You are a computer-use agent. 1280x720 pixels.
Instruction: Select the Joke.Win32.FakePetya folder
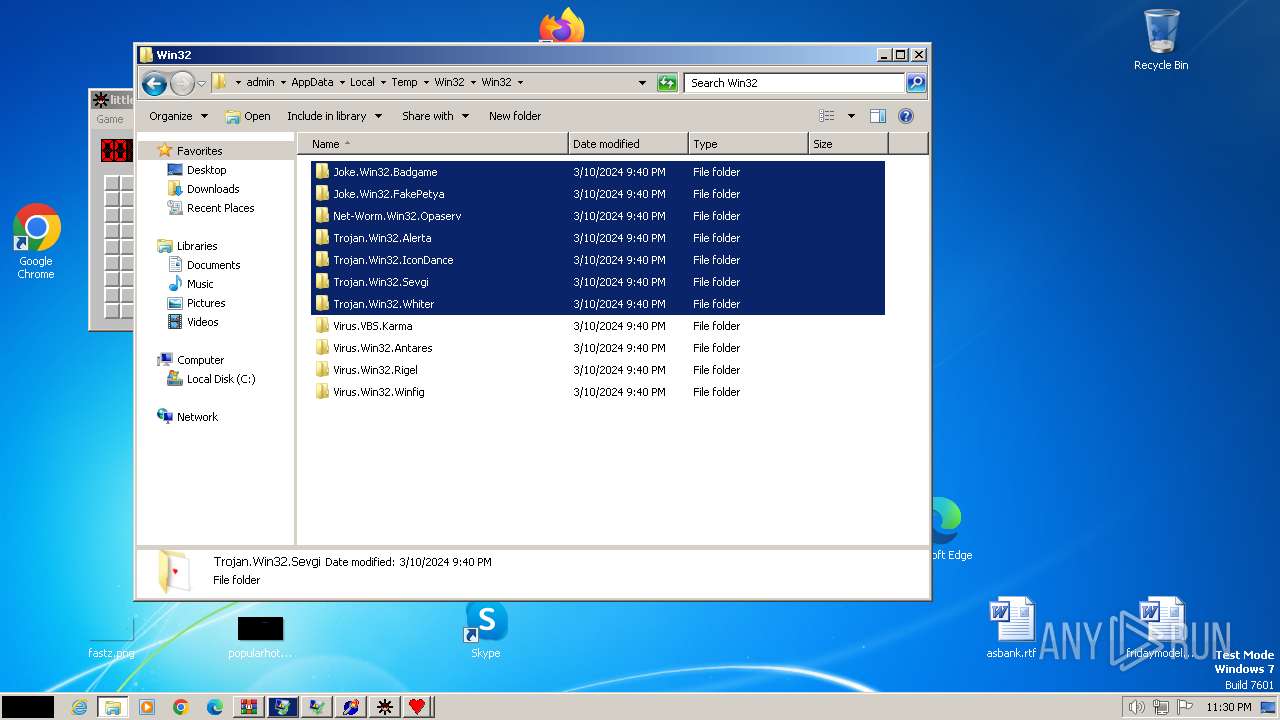[598, 194]
